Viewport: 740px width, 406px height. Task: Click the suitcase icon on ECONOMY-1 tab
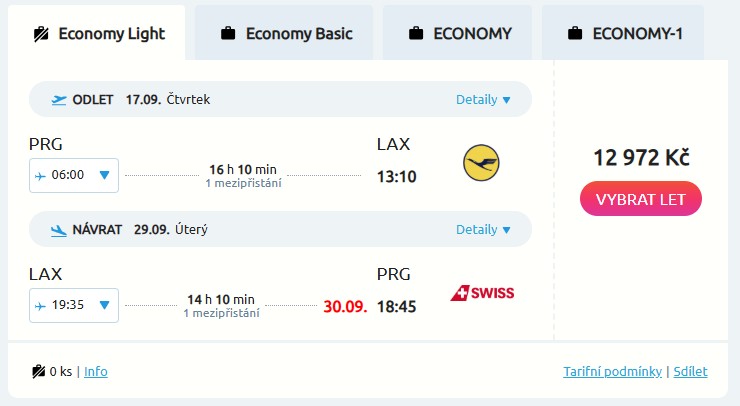pyautogui.click(x=575, y=33)
